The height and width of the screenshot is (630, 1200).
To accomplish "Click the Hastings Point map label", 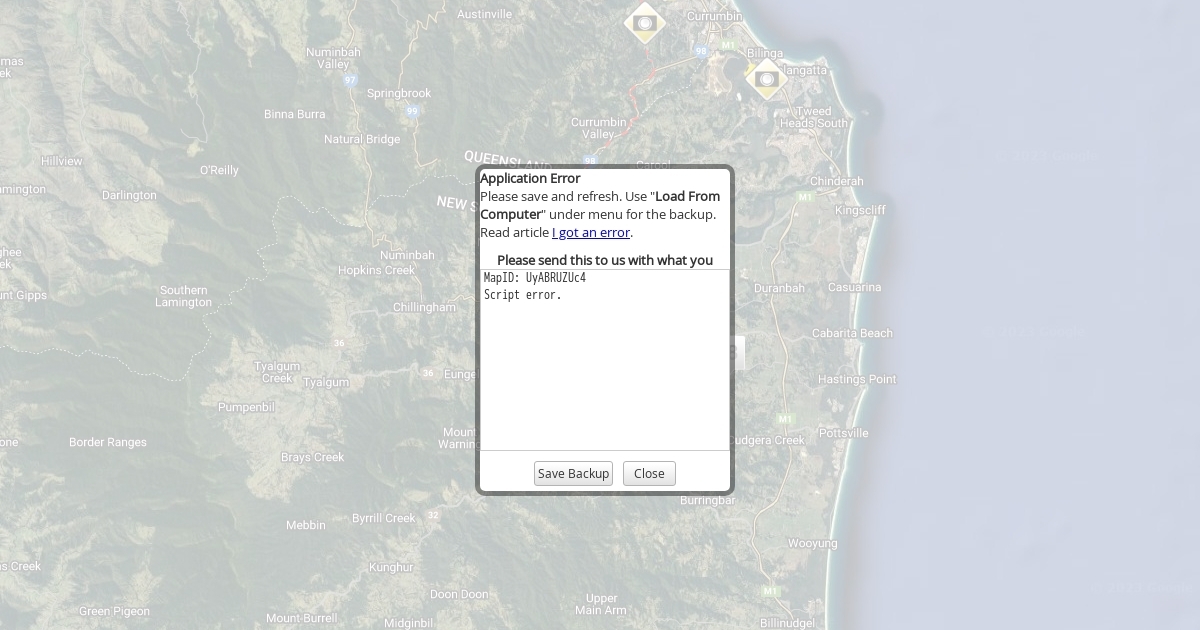I will 857,379.
